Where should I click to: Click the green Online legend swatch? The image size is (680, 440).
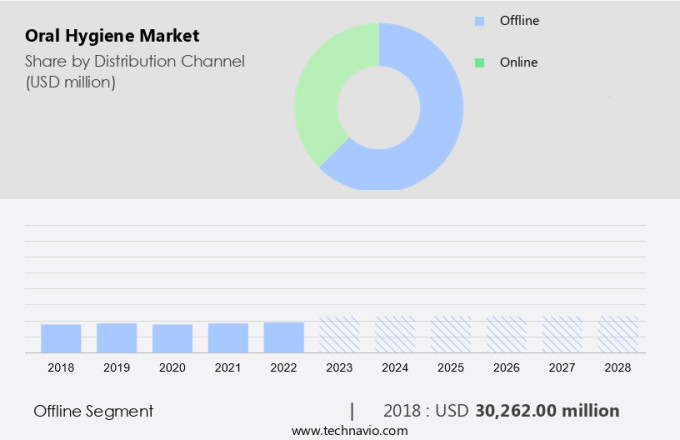click(x=479, y=62)
